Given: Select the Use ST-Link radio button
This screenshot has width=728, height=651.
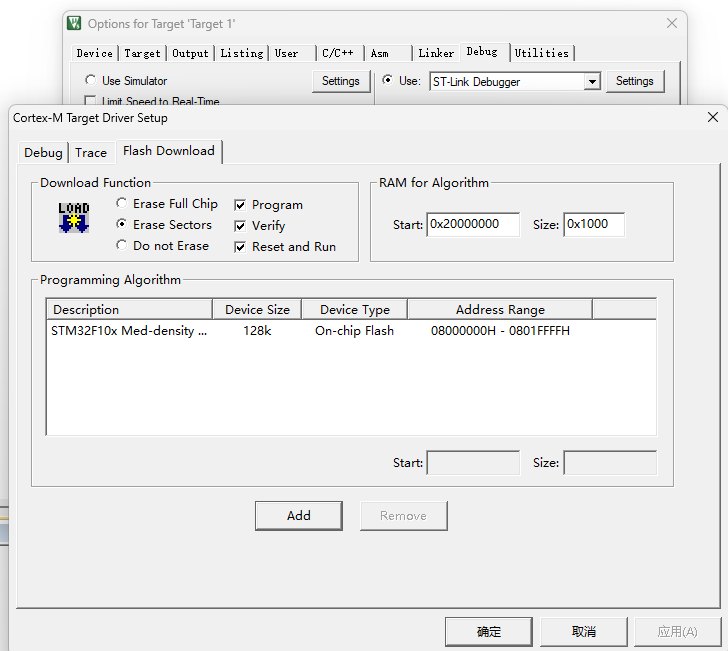Looking at the screenshot, I should [x=387, y=80].
